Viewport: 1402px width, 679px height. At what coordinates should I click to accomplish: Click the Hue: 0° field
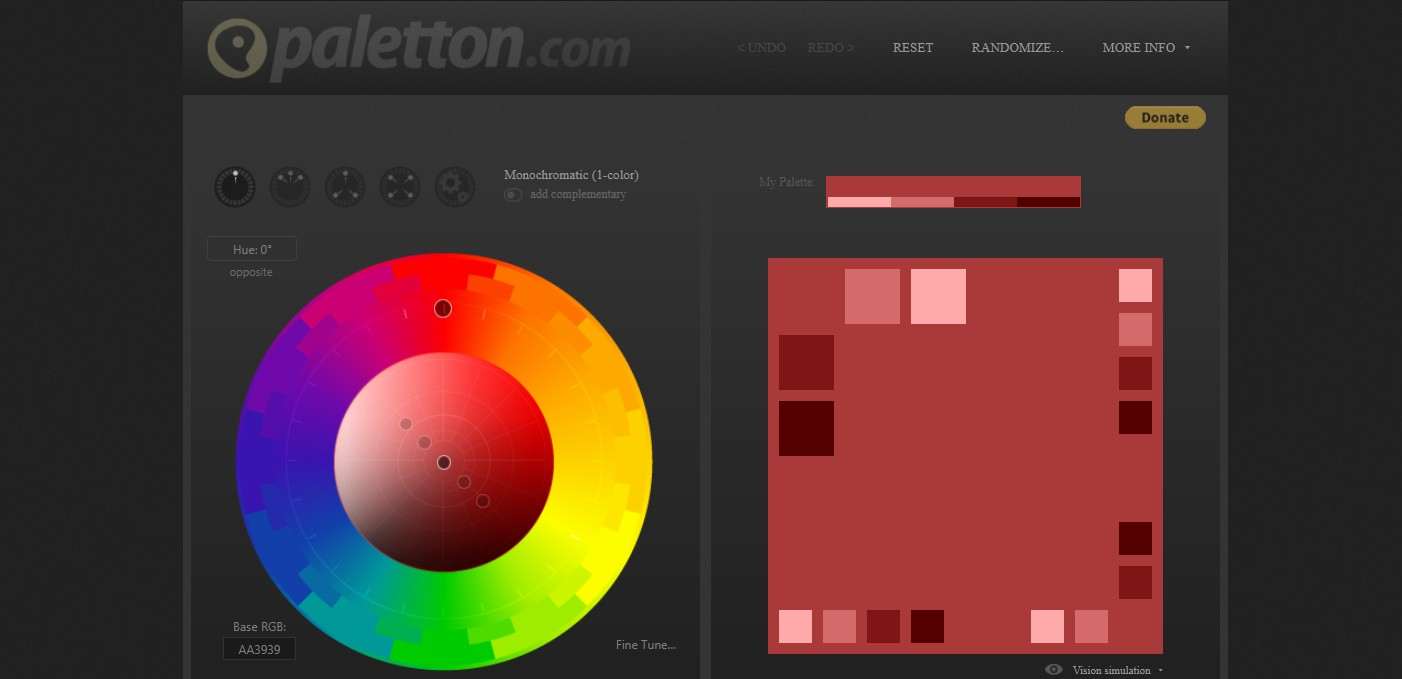[252, 249]
